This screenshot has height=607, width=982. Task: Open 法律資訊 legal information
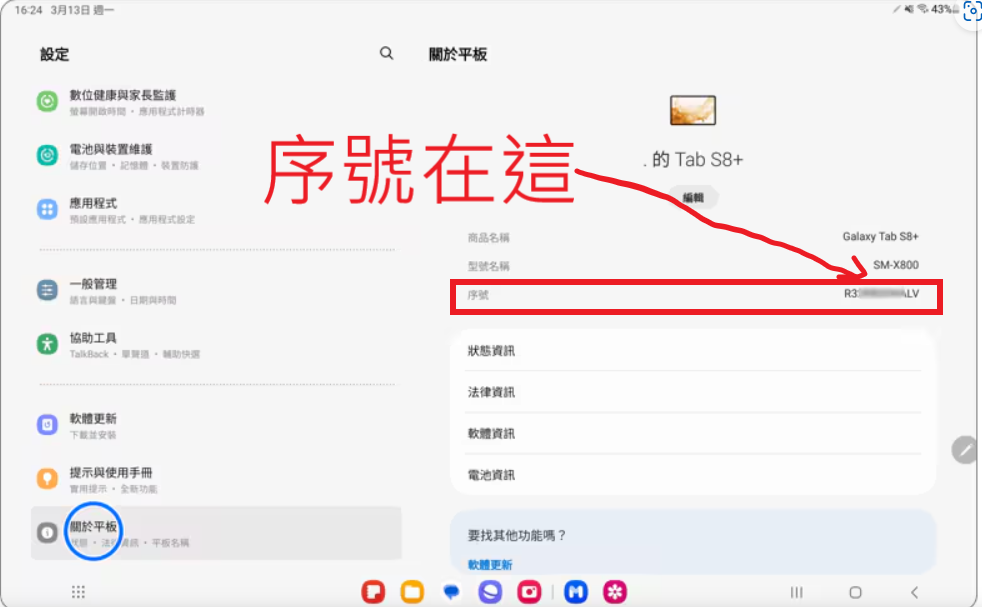[x=692, y=392]
